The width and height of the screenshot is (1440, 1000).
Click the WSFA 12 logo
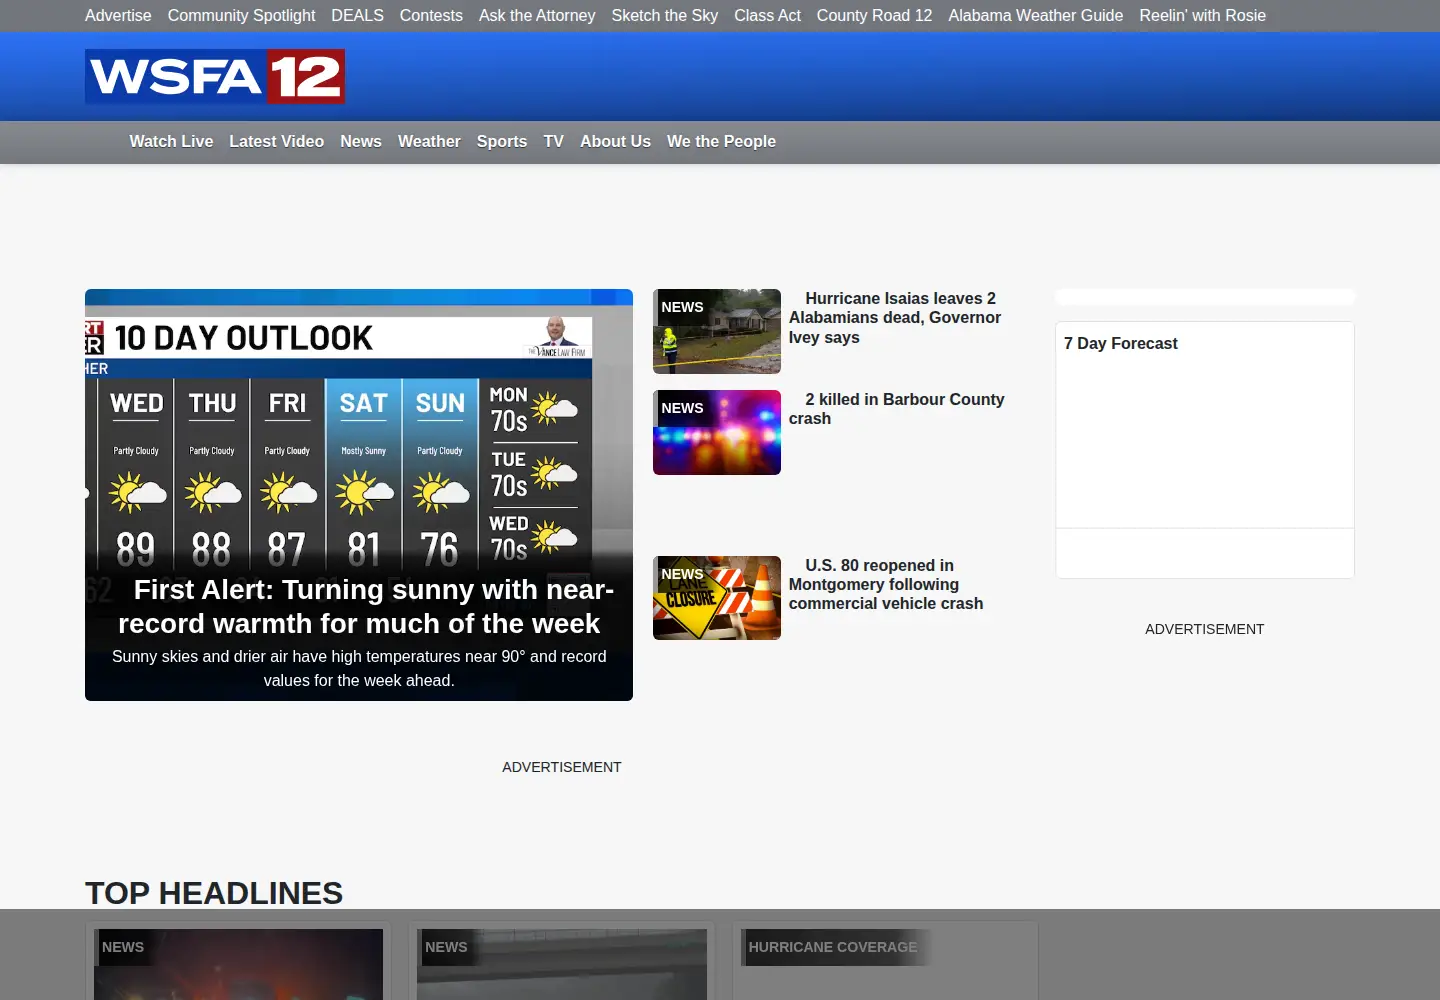coord(215,76)
